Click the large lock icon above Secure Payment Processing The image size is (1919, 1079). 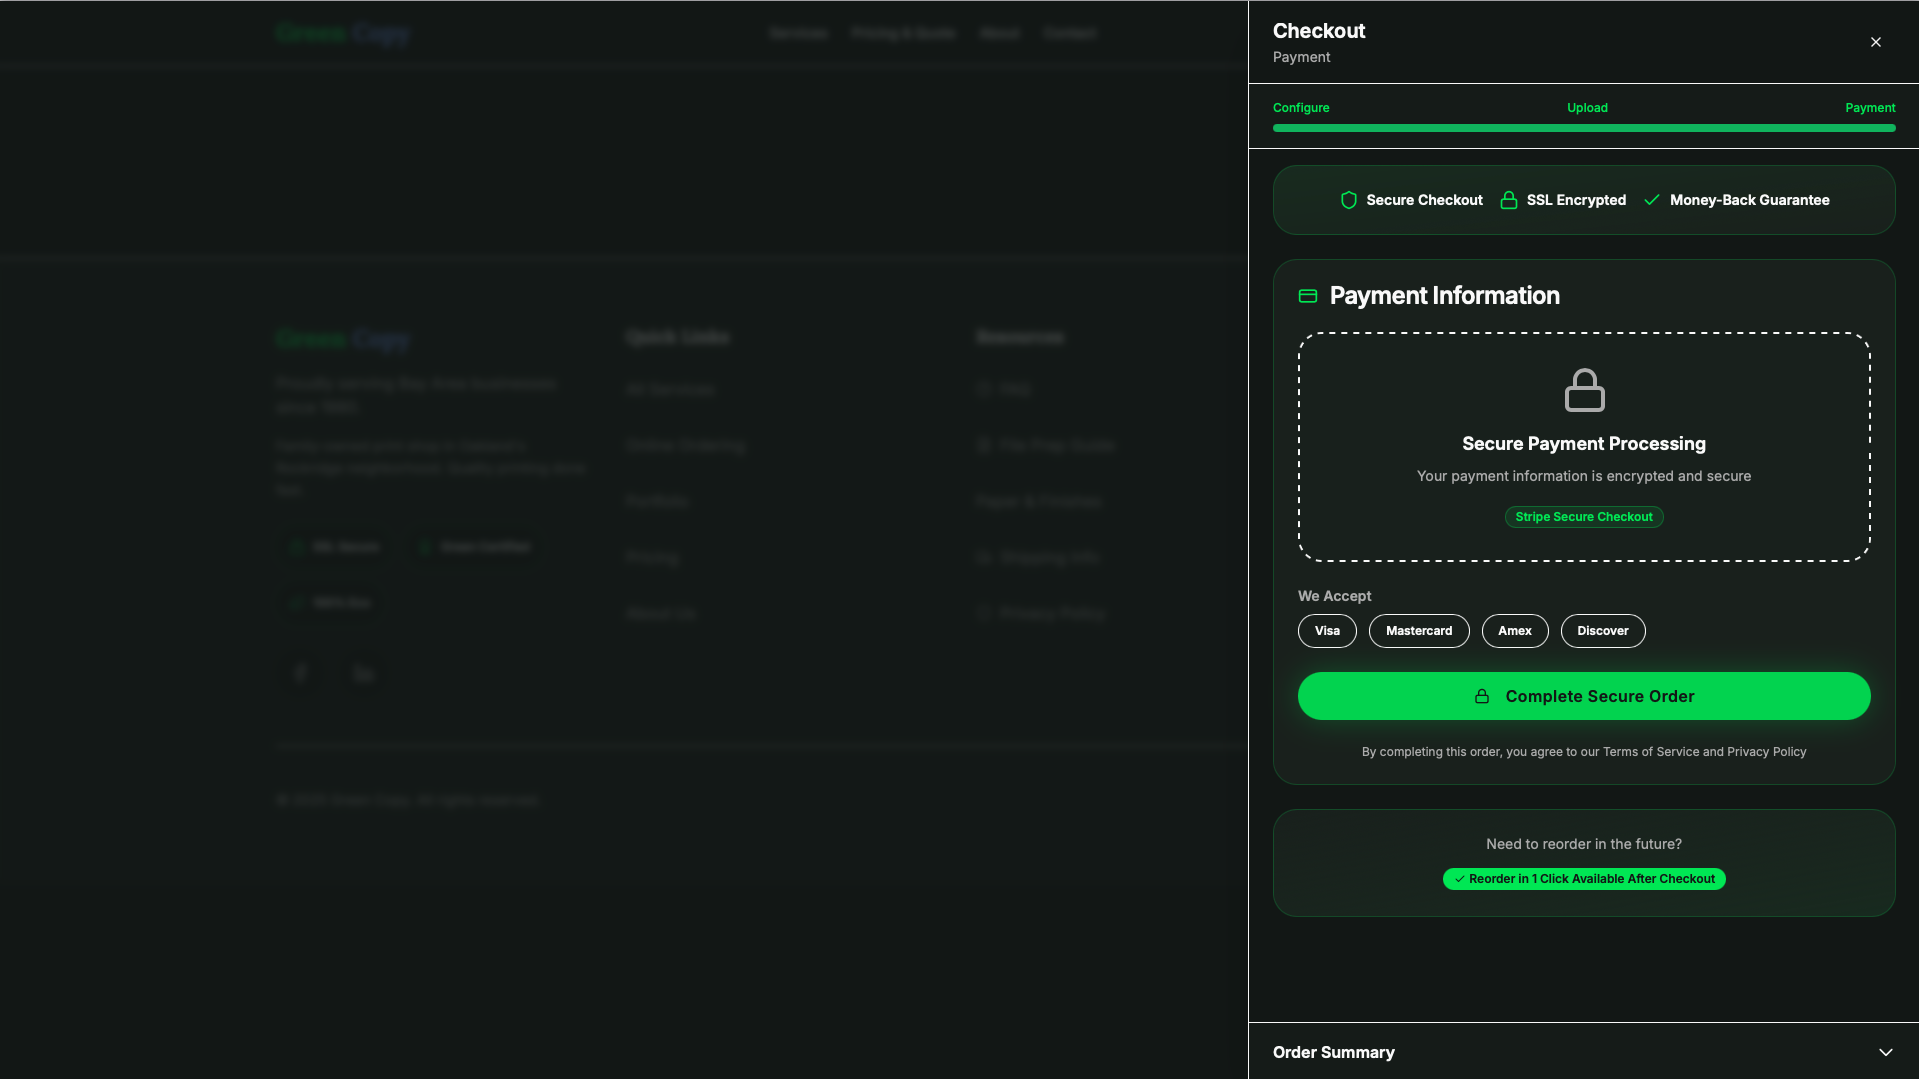click(x=1583, y=390)
